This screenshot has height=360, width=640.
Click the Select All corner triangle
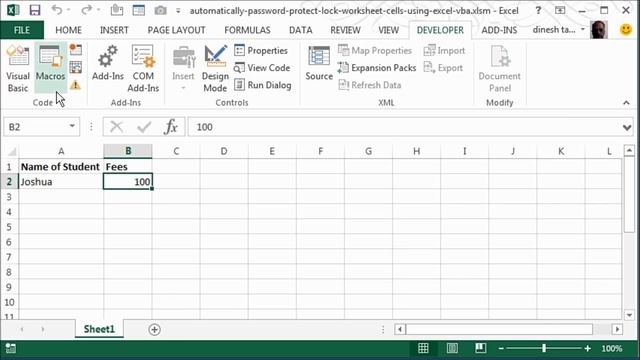pos(11,151)
